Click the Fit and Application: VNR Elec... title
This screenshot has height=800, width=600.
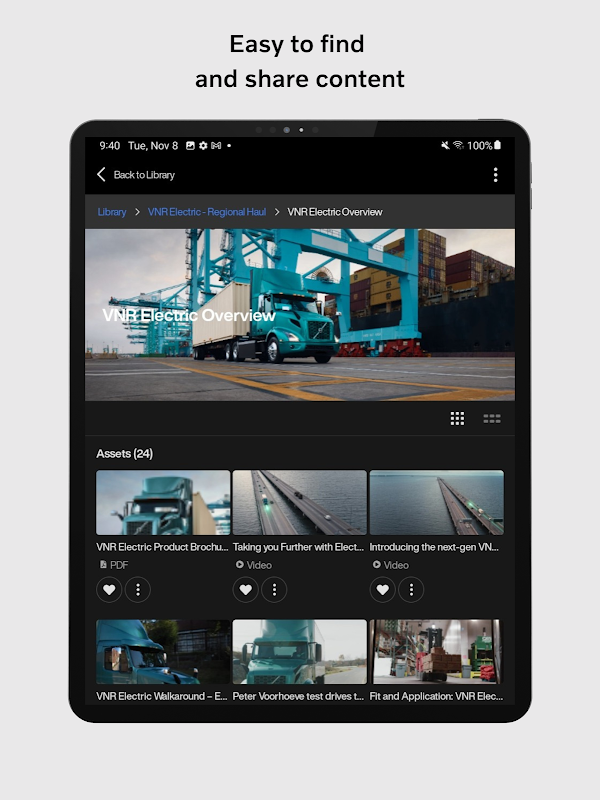tap(436, 696)
